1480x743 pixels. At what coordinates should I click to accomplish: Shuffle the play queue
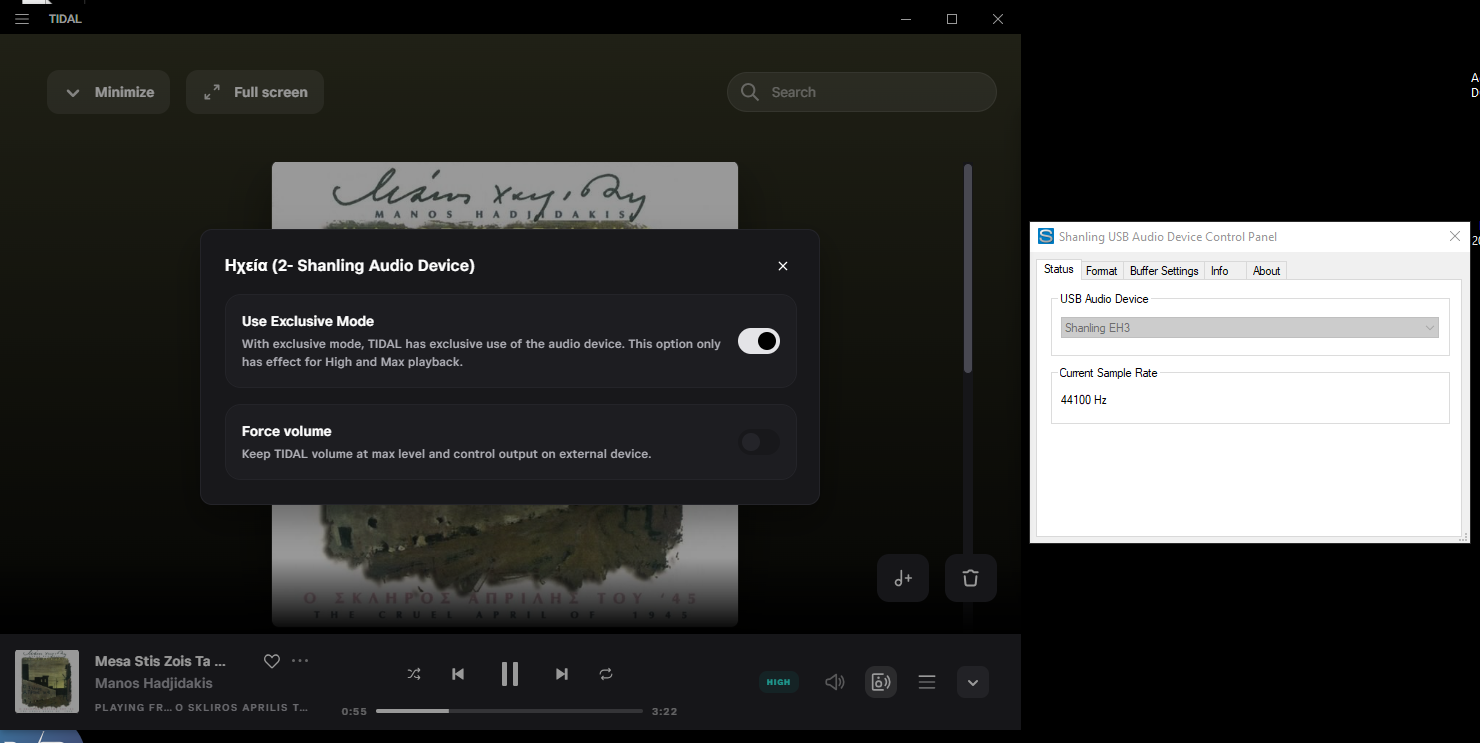[x=414, y=674]
